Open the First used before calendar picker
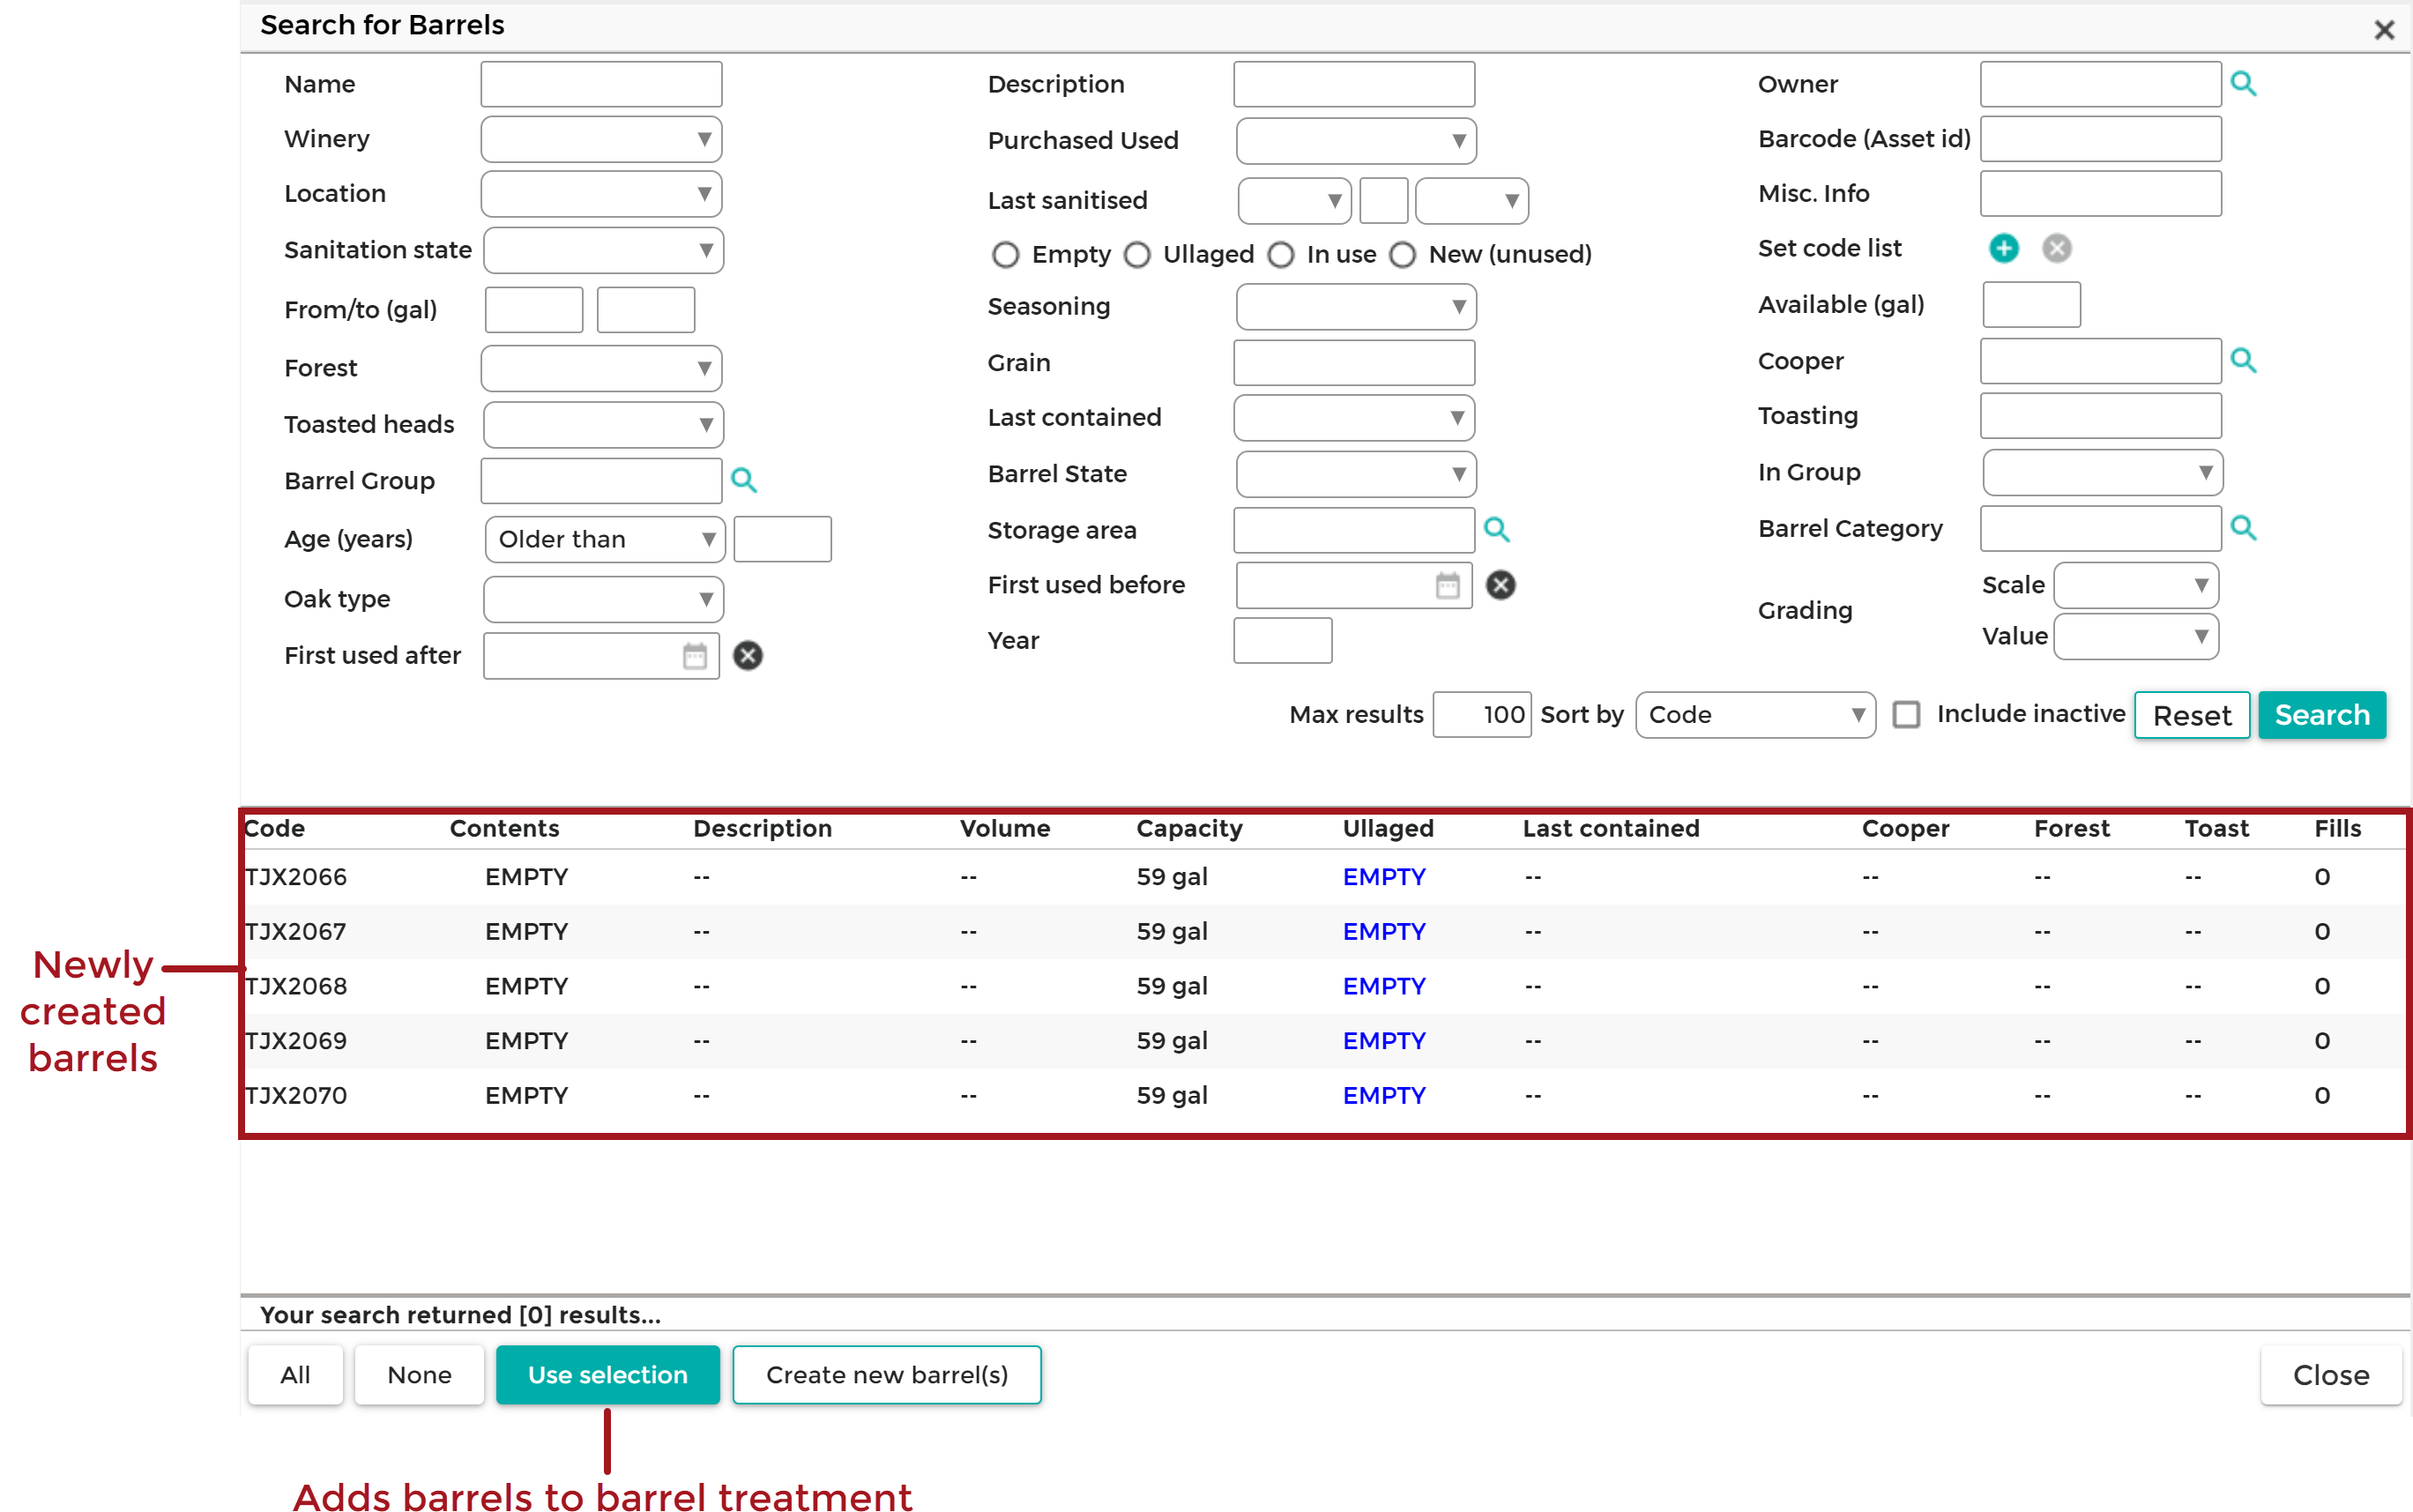 (x=1447, y=586)
